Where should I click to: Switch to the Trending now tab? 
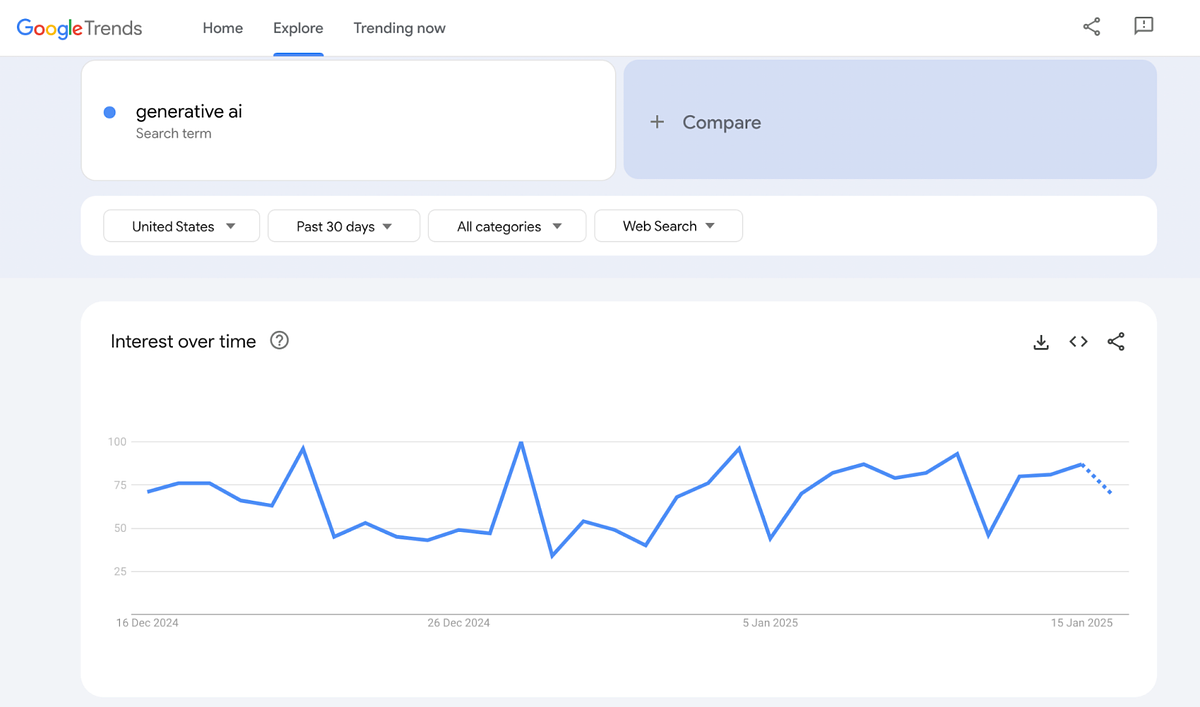click(x=399, y=28)
